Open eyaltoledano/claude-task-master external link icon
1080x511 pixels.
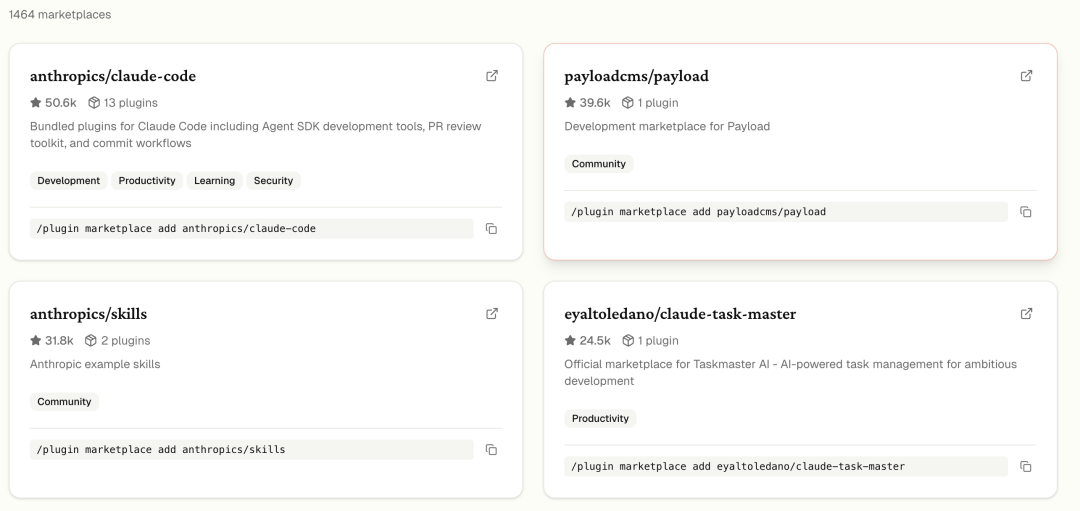[1026, 314]
